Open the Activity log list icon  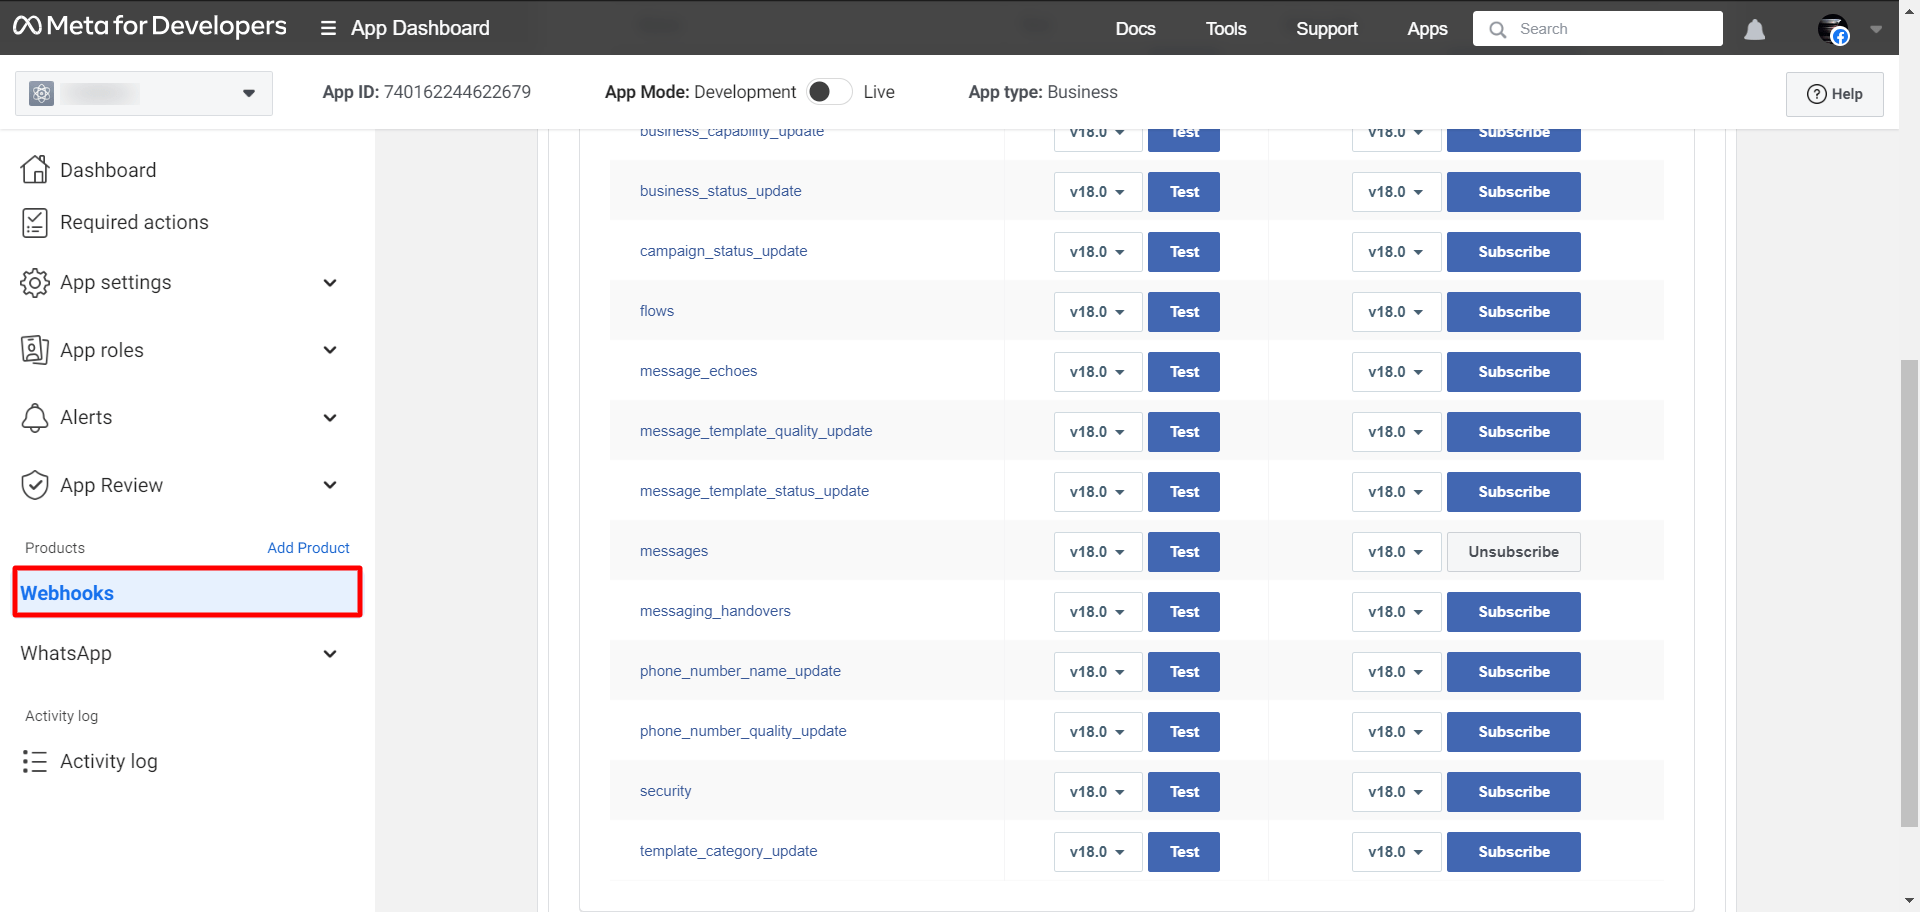(35, 762)
